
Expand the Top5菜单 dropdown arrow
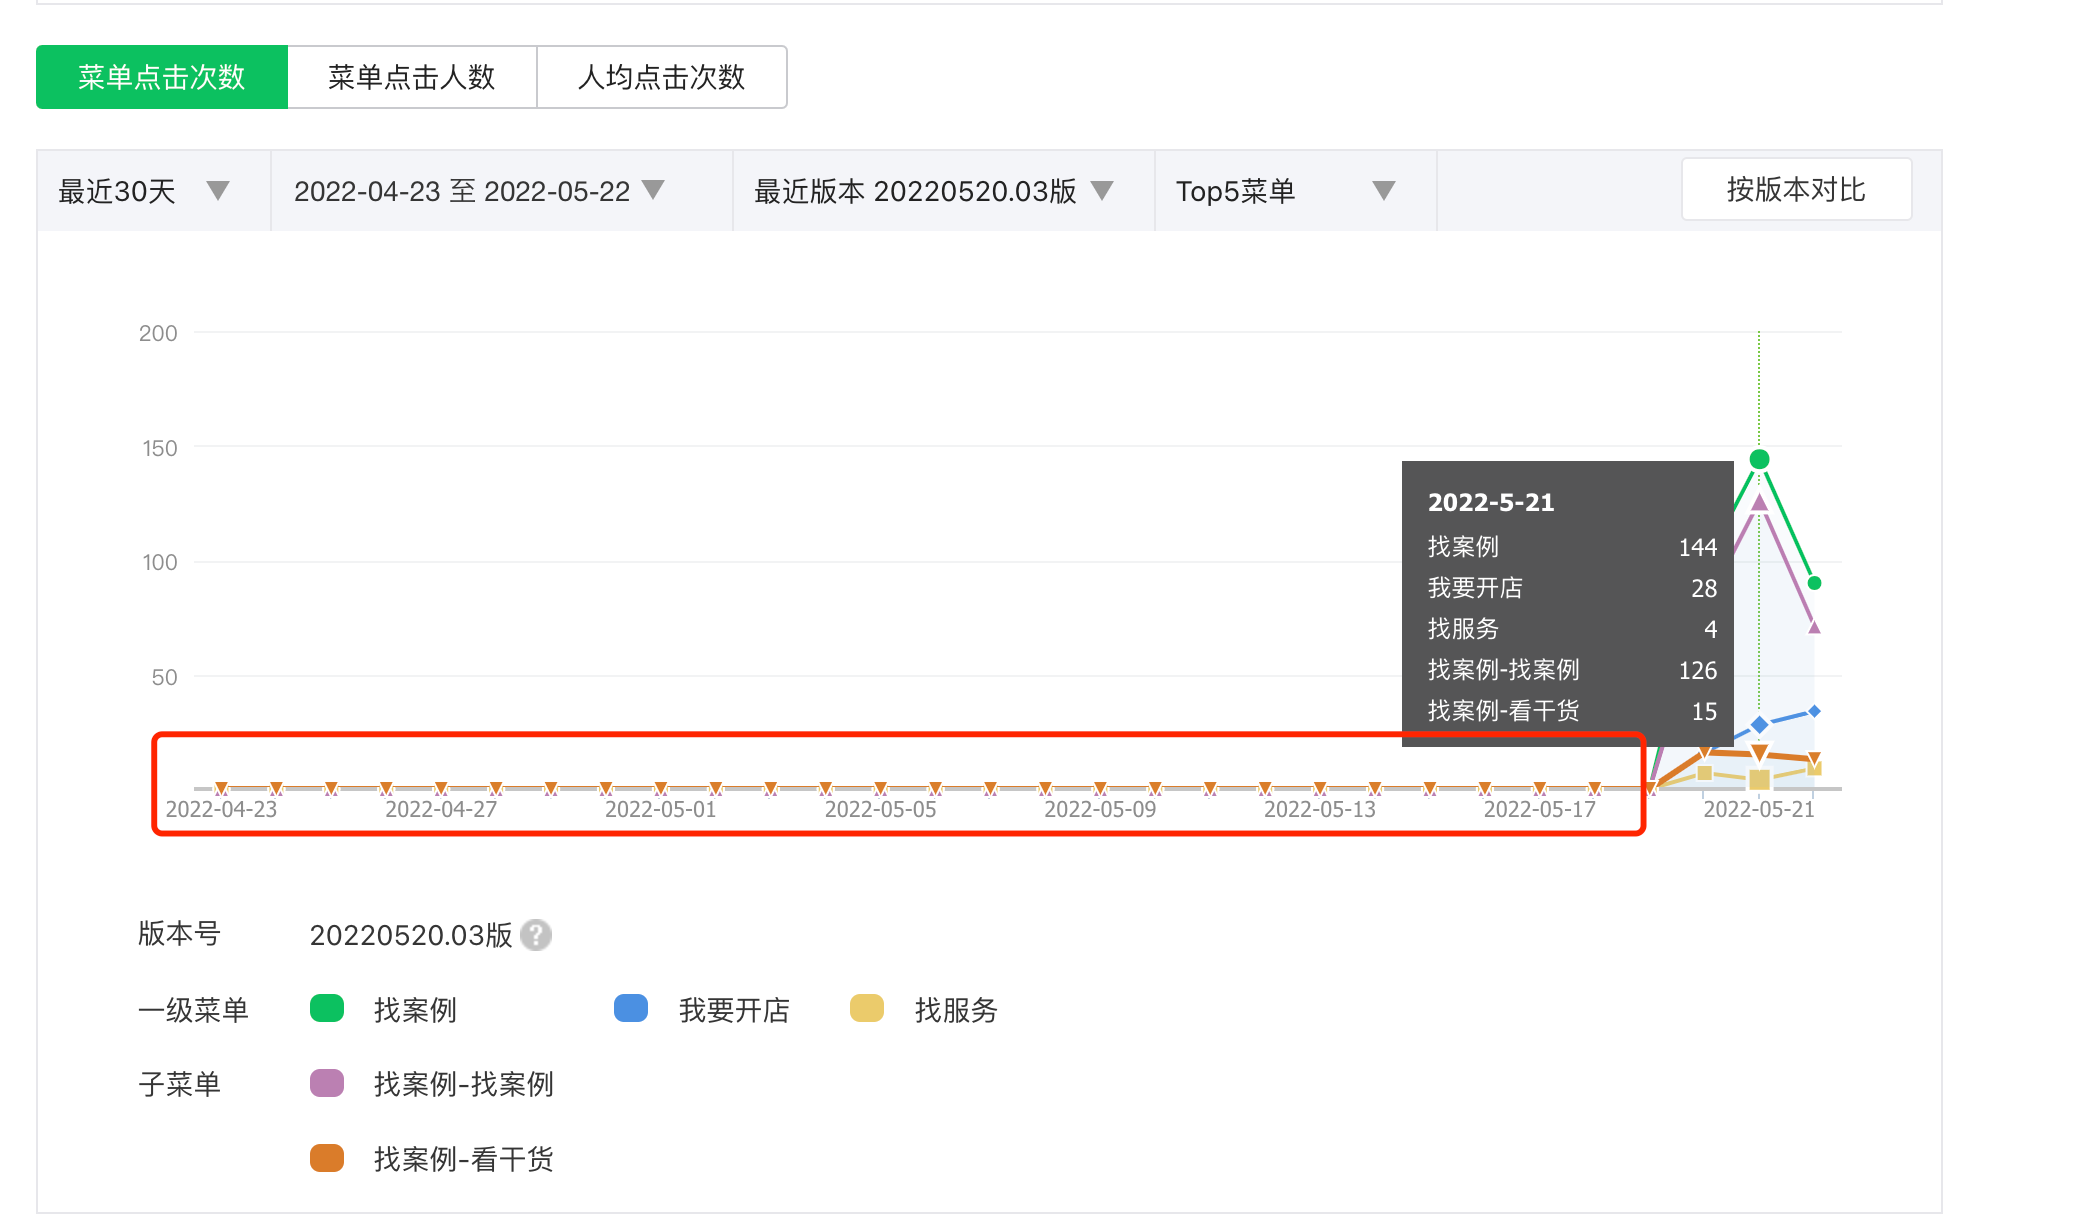point(1383,190)
